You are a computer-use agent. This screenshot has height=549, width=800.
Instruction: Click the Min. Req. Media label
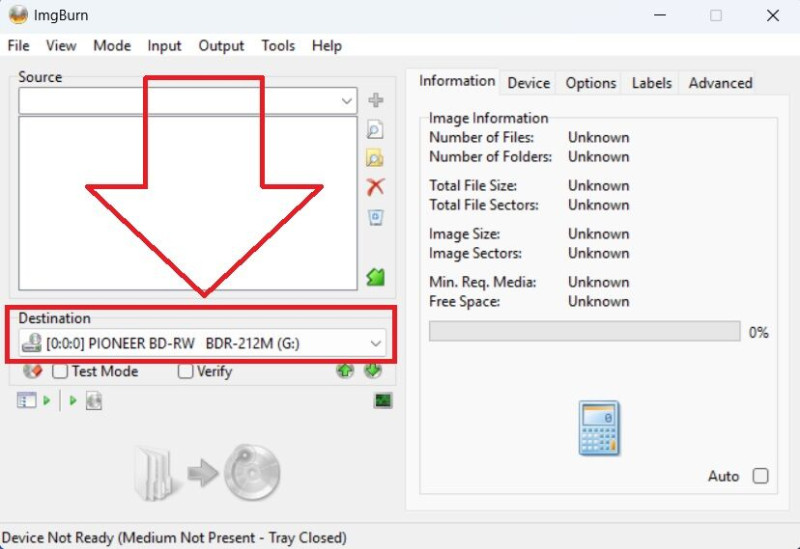483,282
